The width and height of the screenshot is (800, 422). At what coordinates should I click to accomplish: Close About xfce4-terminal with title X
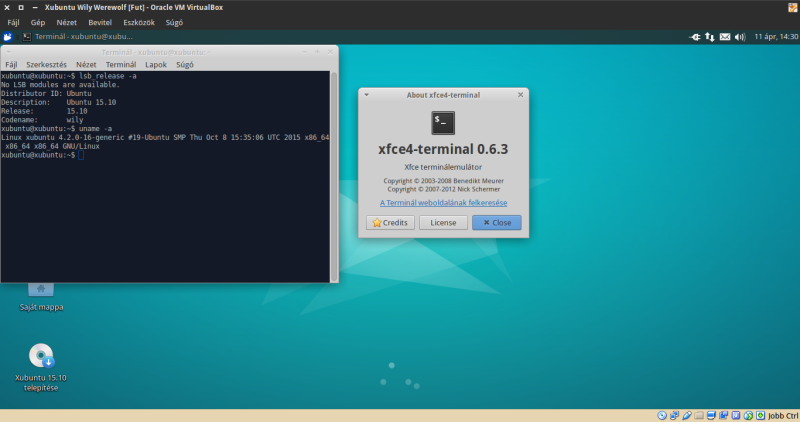click(520, 95)
